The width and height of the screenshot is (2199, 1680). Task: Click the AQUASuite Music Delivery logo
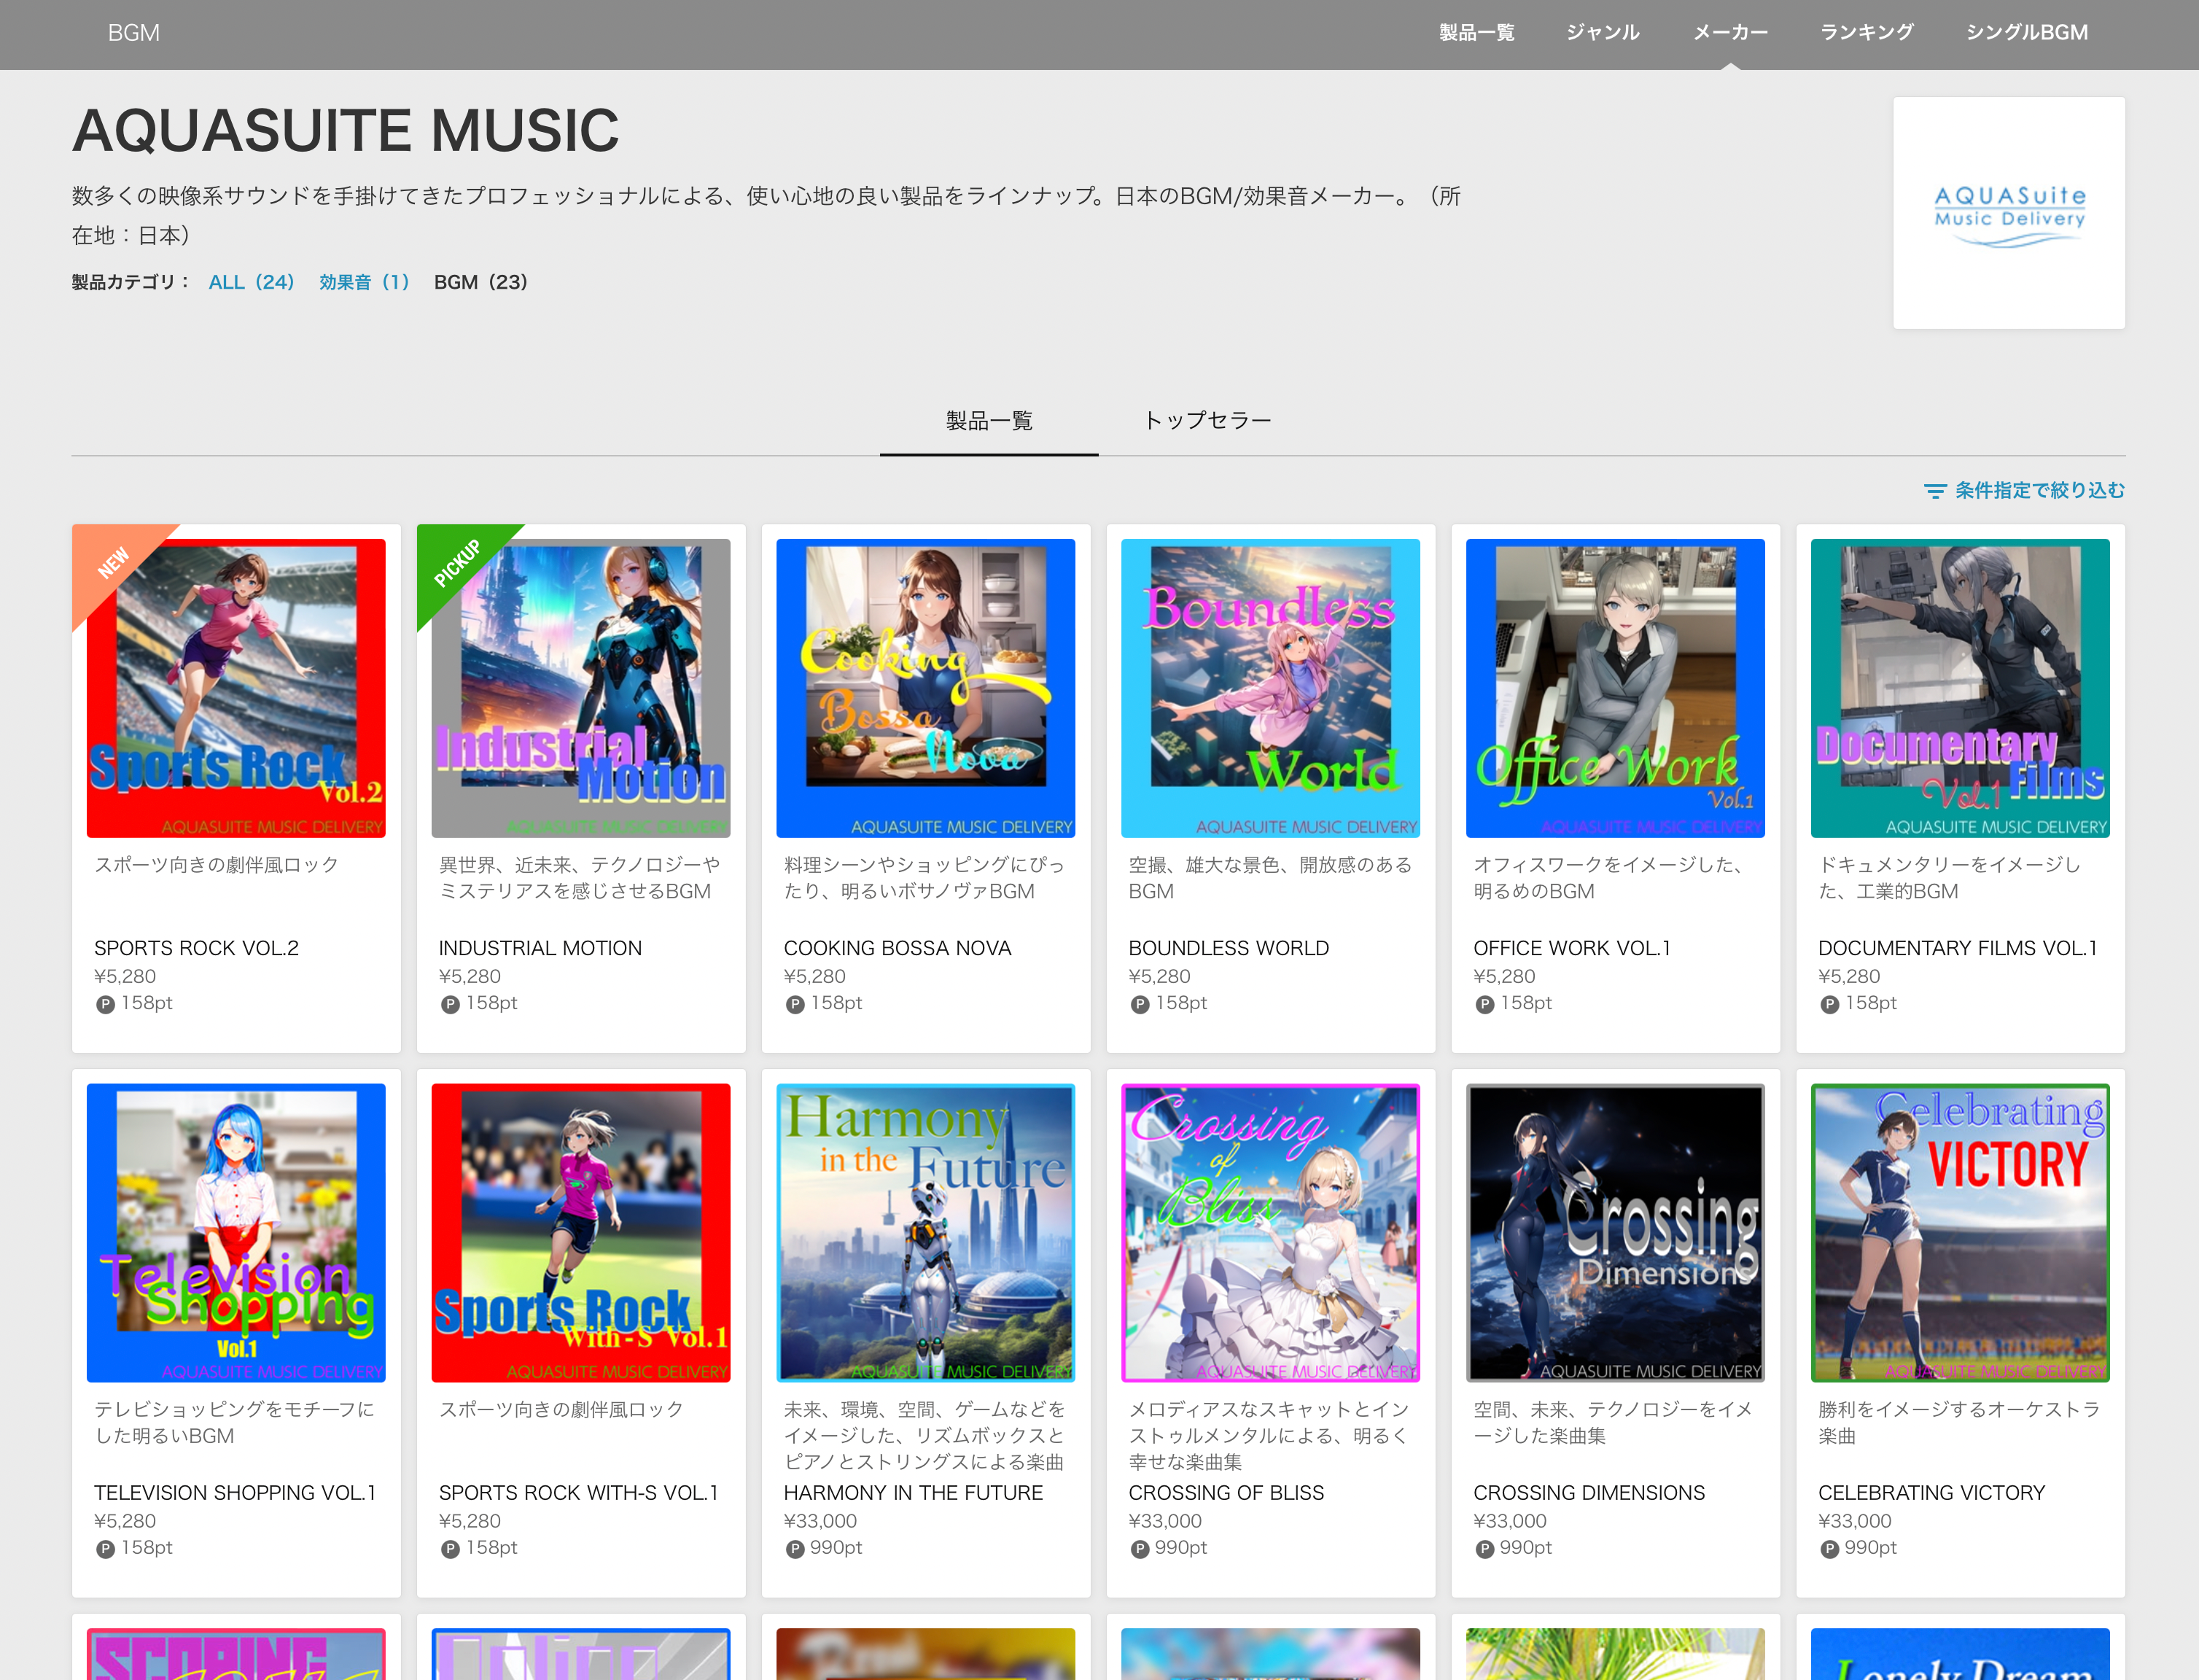tap(2009, 213)
